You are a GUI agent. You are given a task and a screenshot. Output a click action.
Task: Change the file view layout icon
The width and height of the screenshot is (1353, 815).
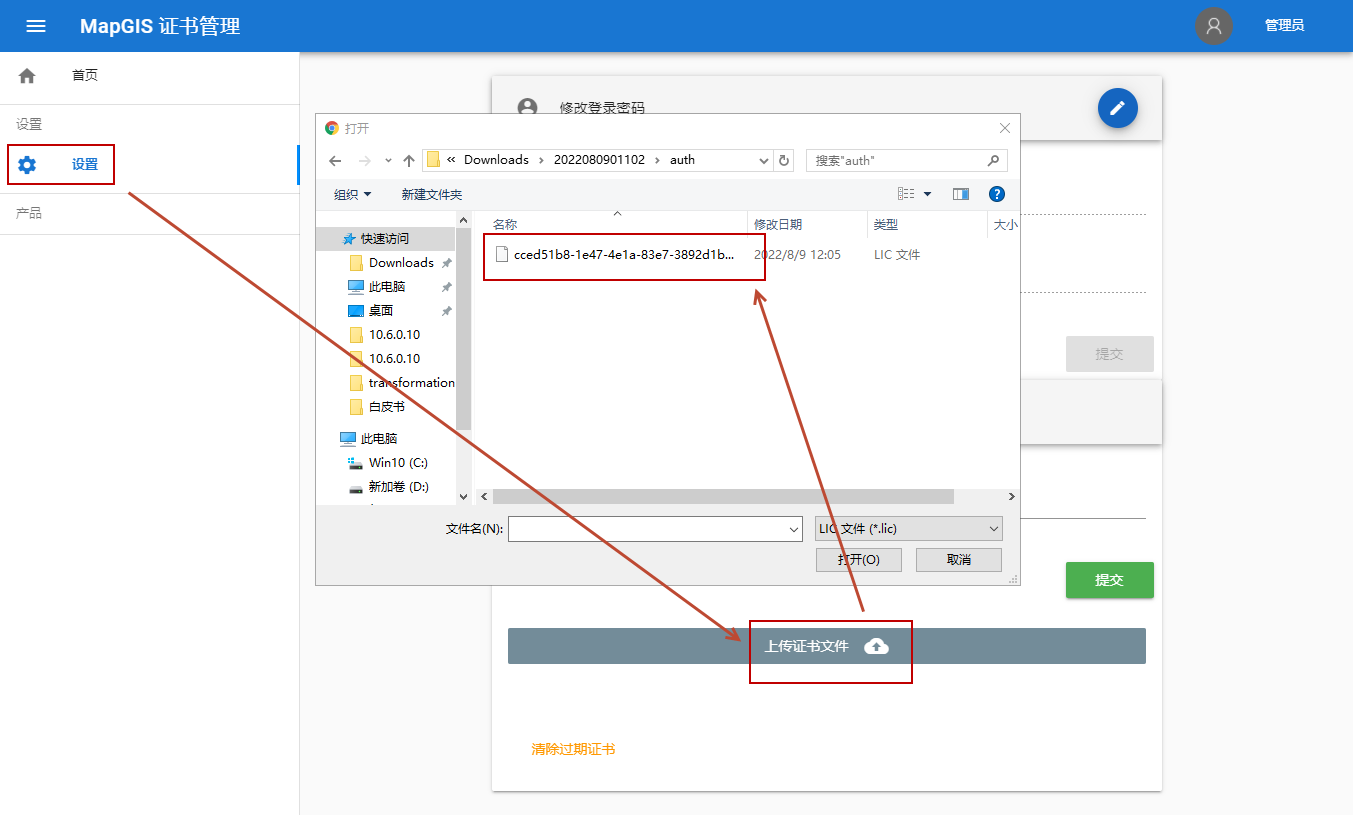(x=907, y=194)
